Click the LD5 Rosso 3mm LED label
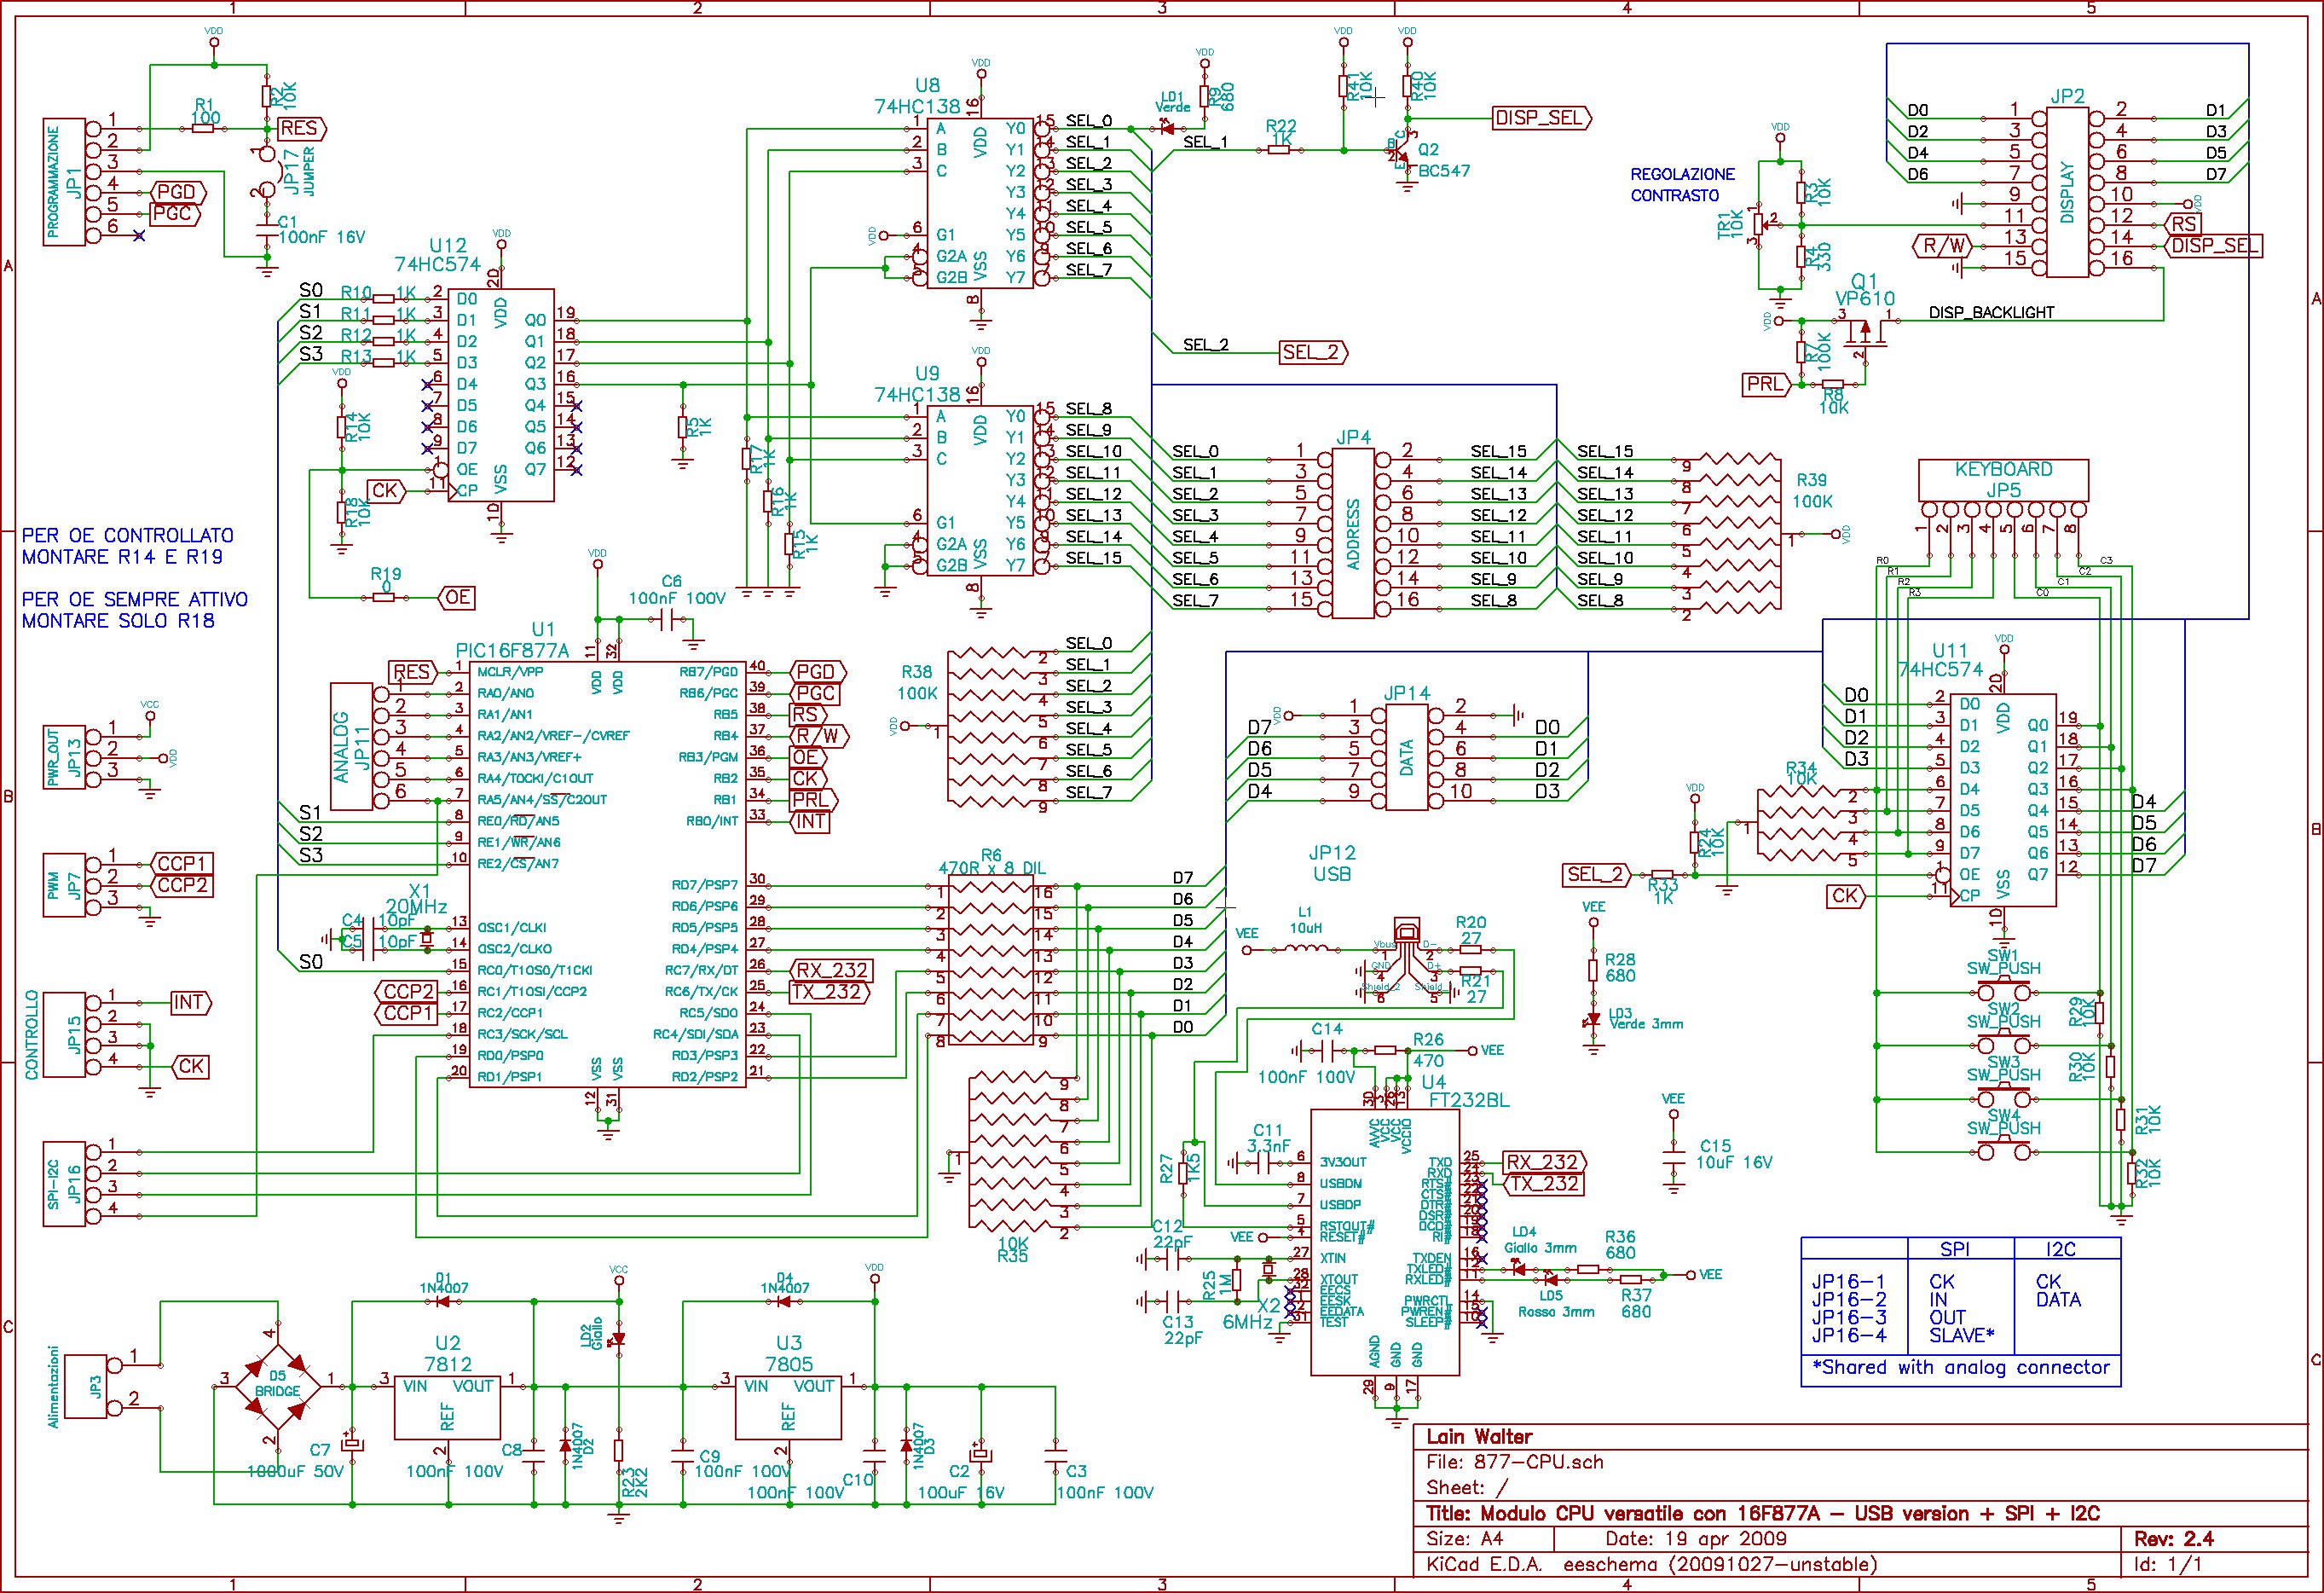Screen dimensions: 2324x1593 point(1556,1304)
